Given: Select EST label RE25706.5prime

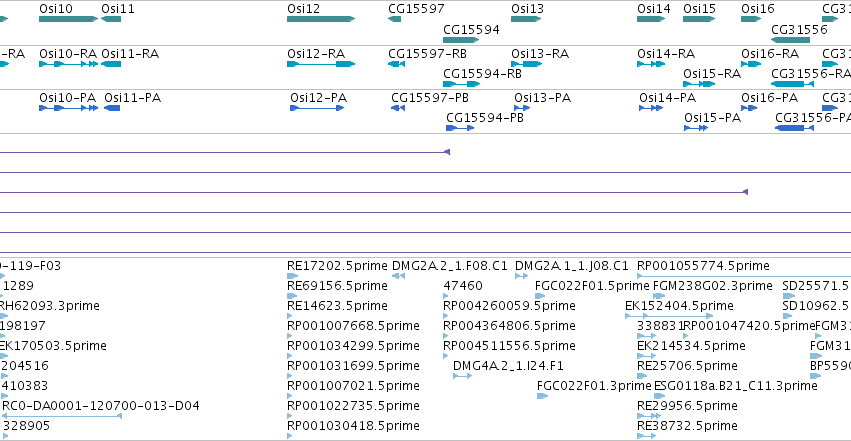Looking at the screenshot, I should [687, 366].
